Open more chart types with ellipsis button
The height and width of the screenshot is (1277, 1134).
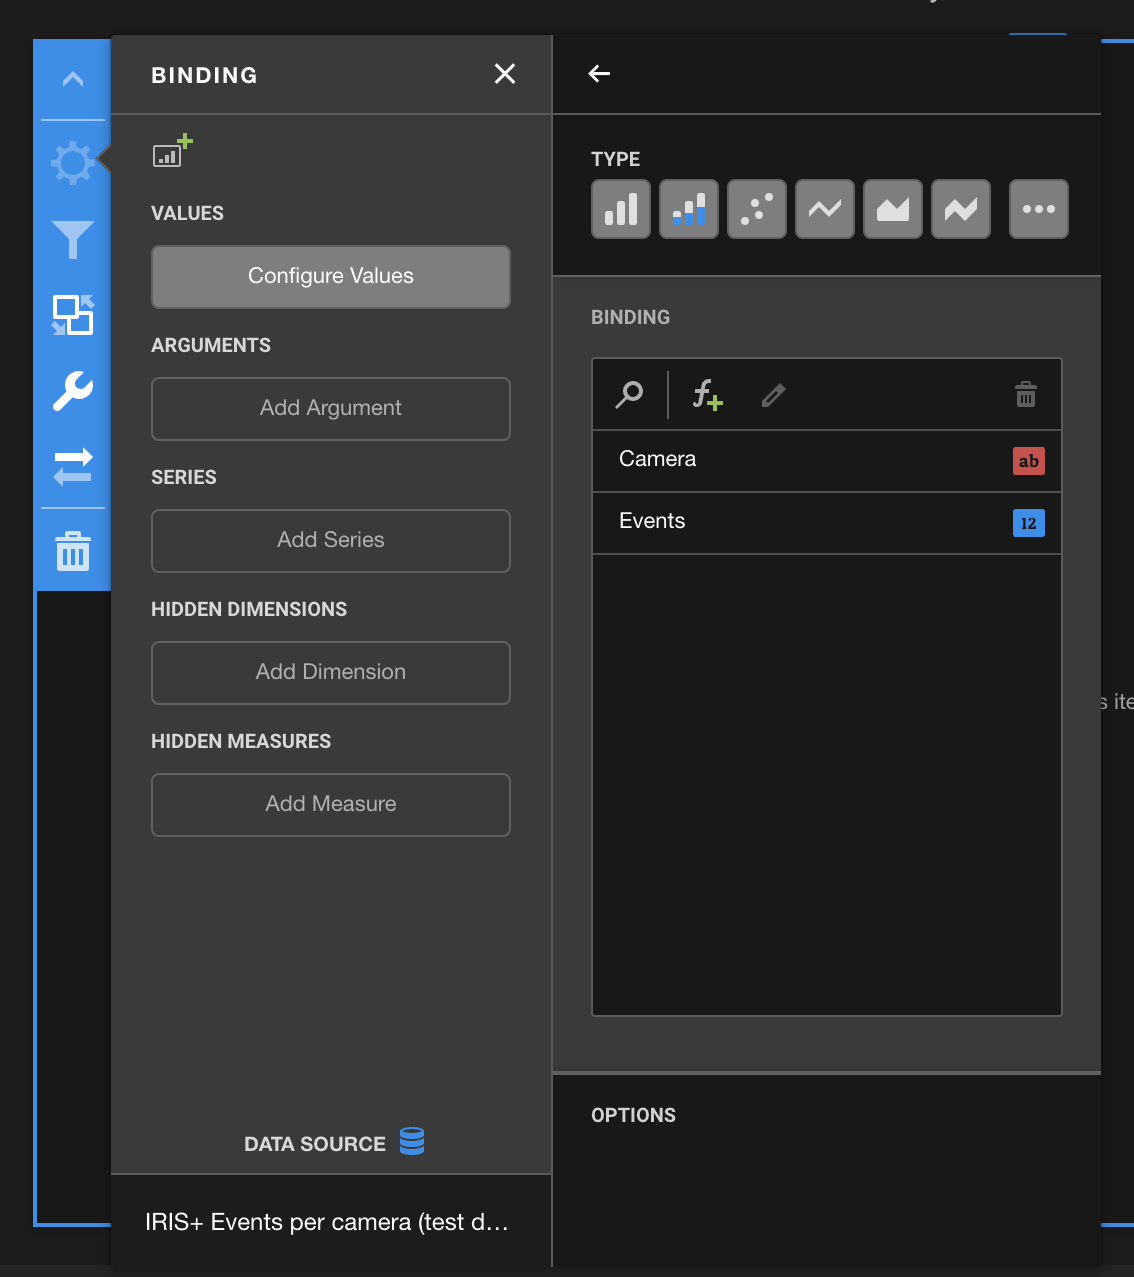(x=1039, y=209)
